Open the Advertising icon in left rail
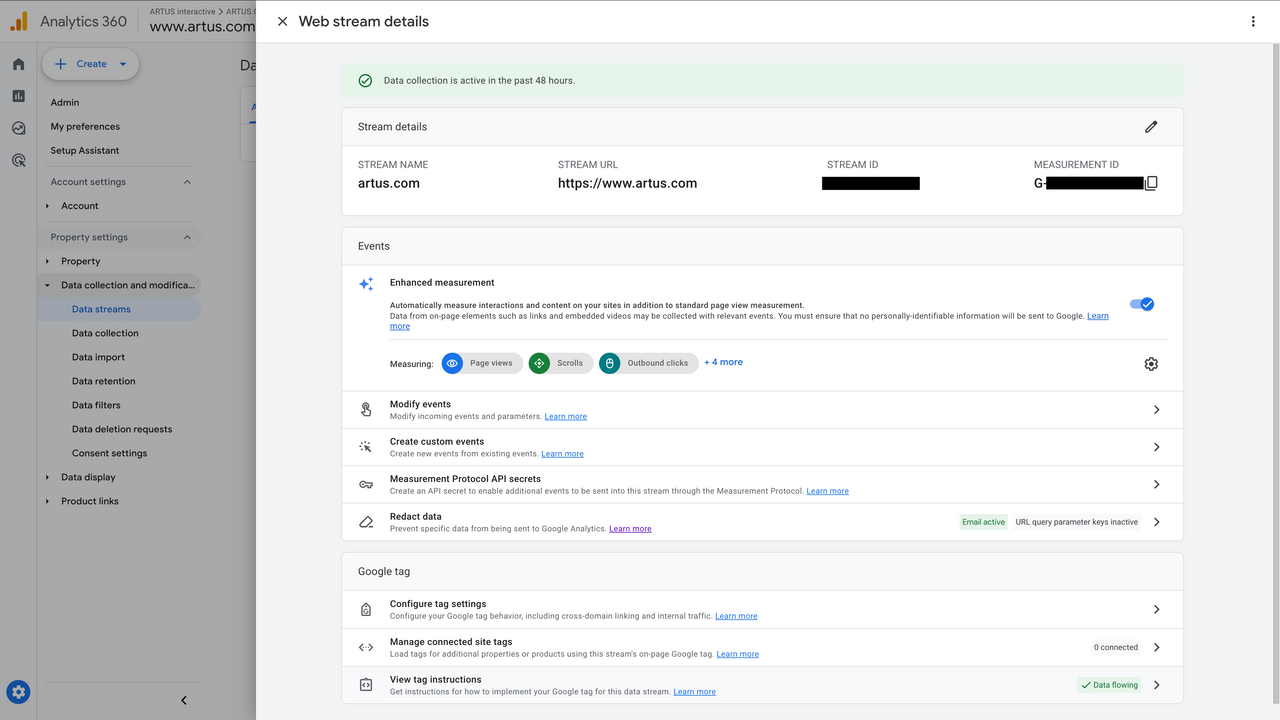Image resolution: width=1280 pixels, height=720 pixels. pos(18,160)
